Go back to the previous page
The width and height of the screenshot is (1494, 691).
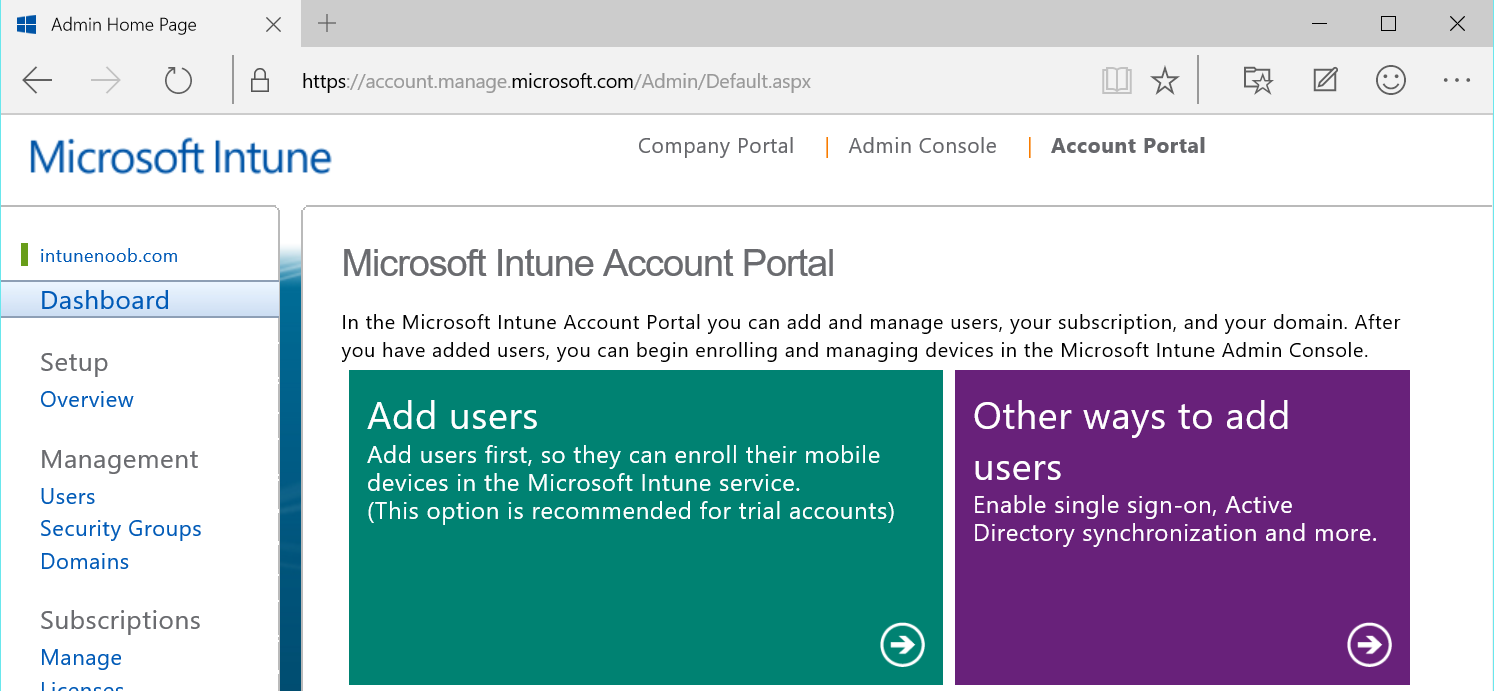tap(37, 81)
